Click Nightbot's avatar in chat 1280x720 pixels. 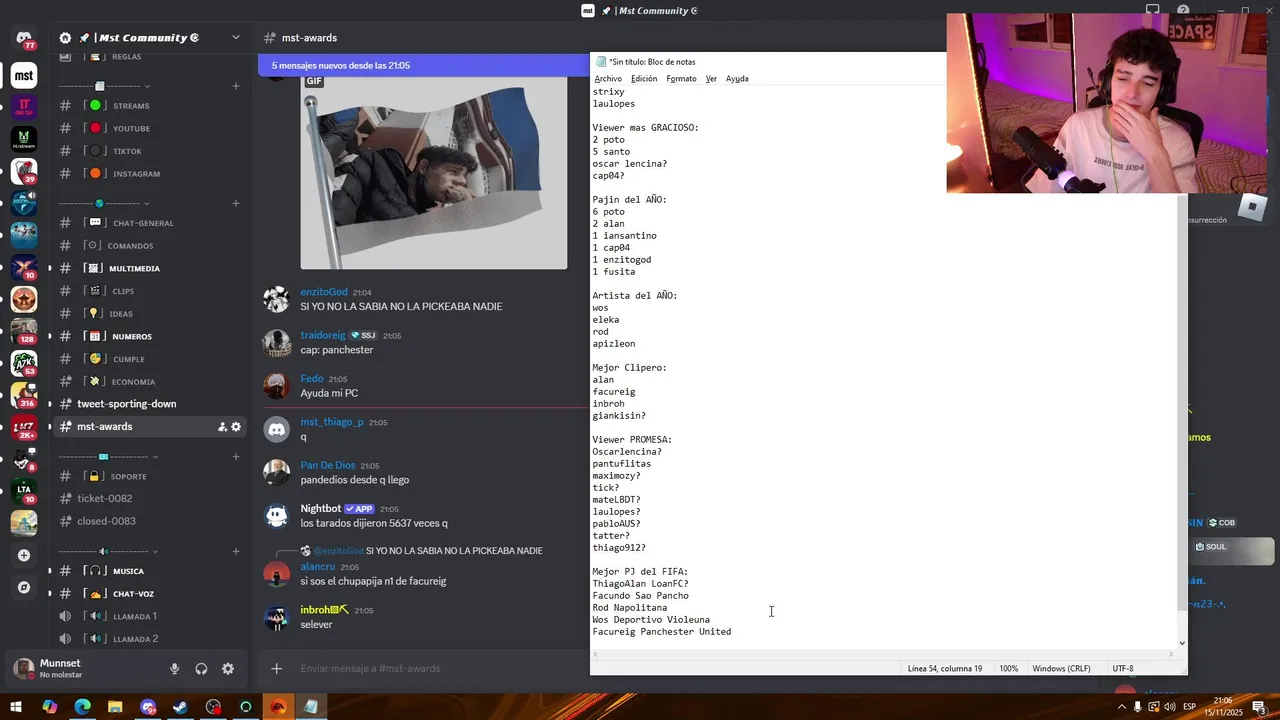pos(276,515)
